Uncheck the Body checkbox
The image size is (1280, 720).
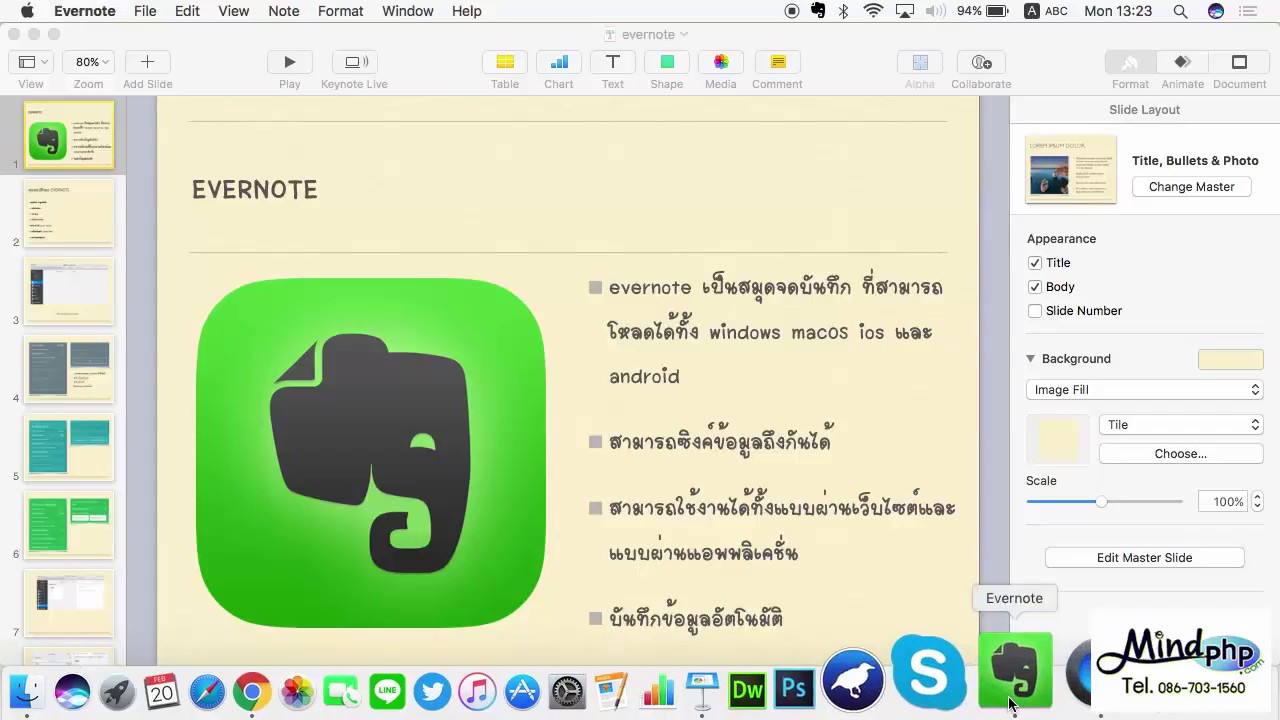tap(1035, 287)
